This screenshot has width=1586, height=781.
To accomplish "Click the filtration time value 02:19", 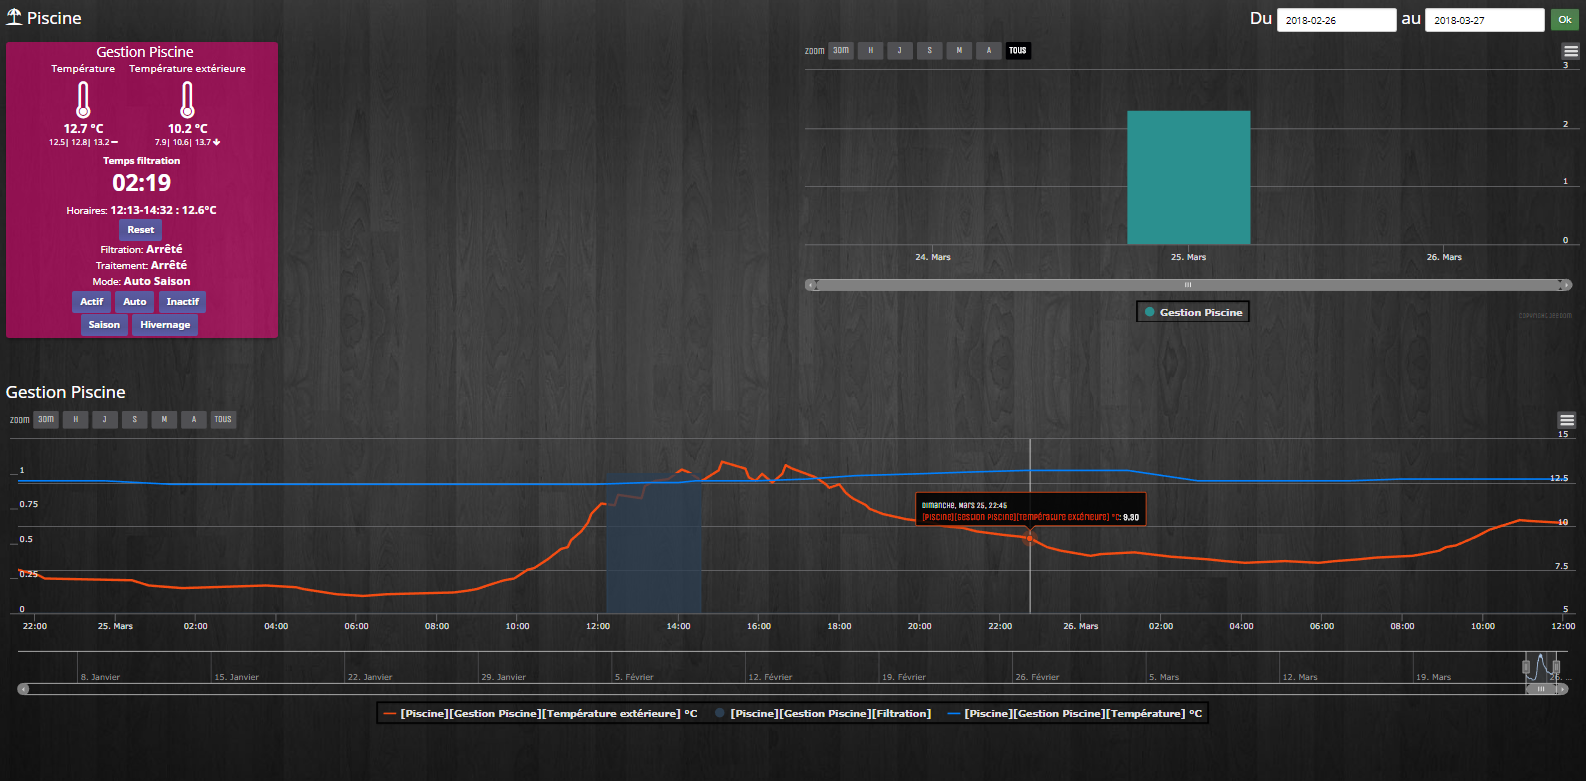I will click(x=142, y=183).
